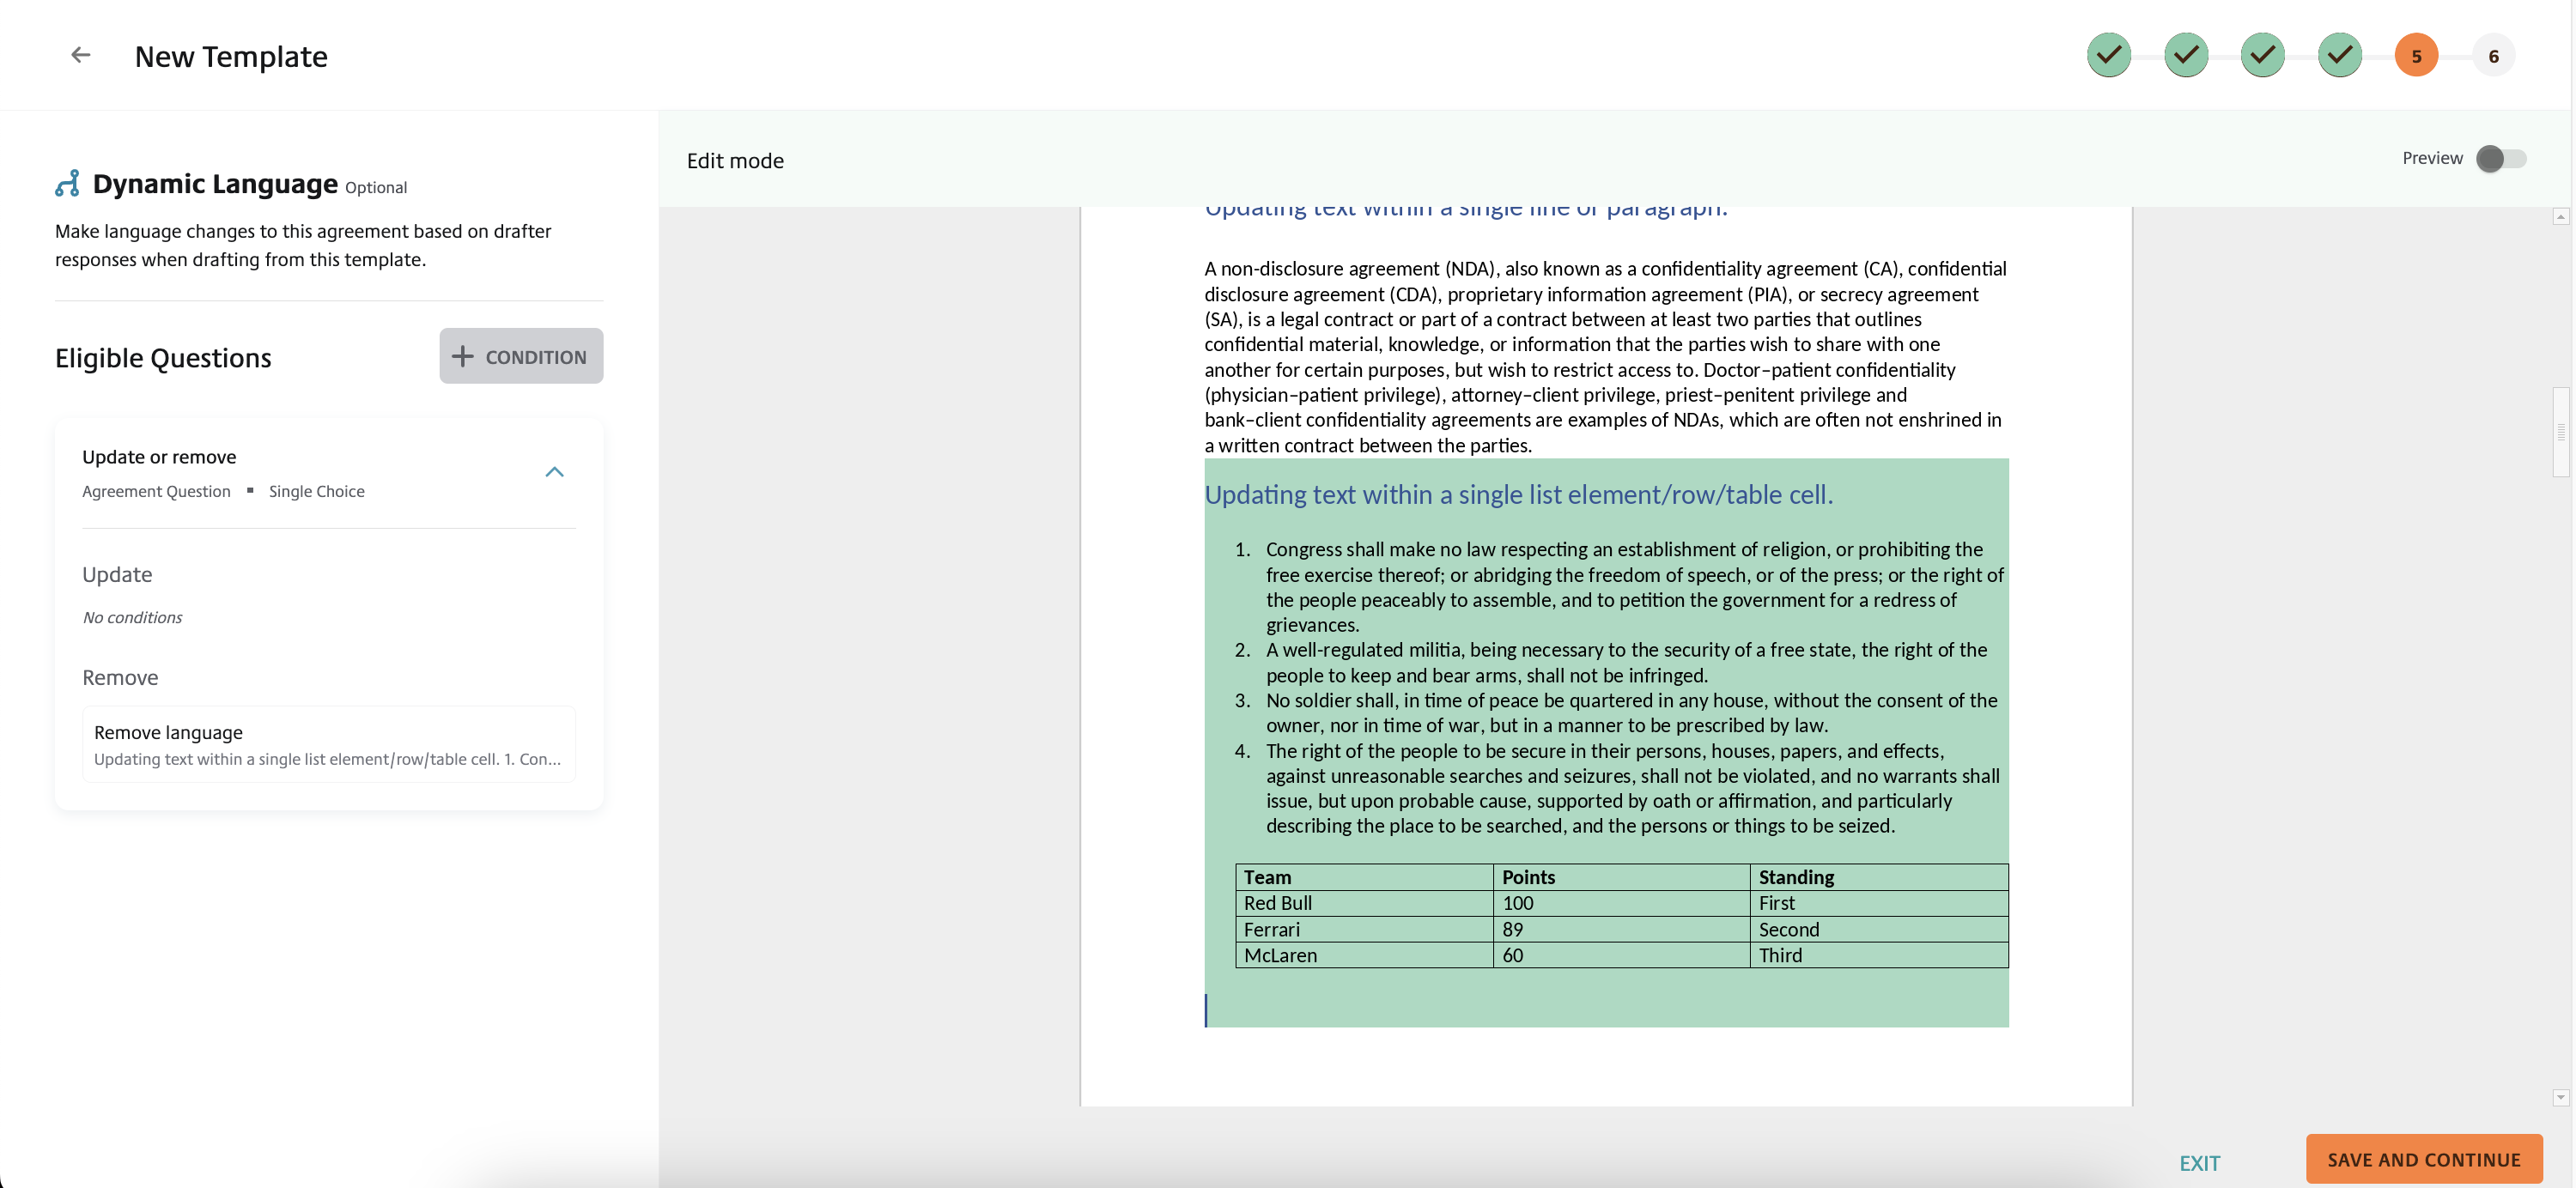Screen dimensions: 2576x1188
Task: Click the 'Third' standing cell
Action: point(1879,955)
